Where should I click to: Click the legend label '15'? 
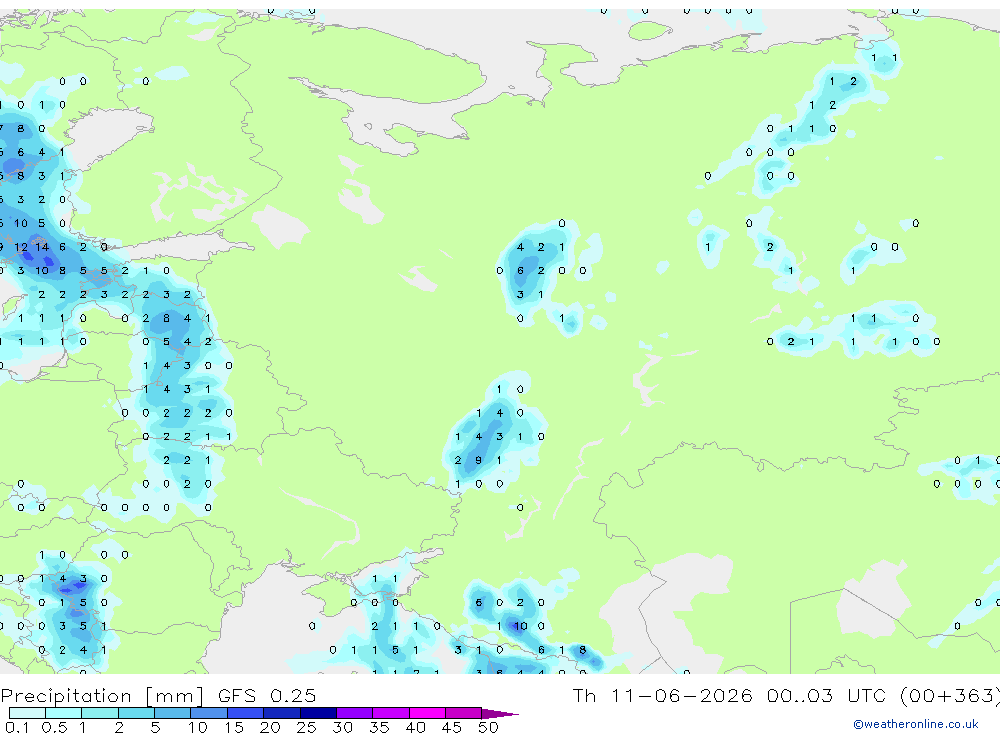click(x=233, y=727)
